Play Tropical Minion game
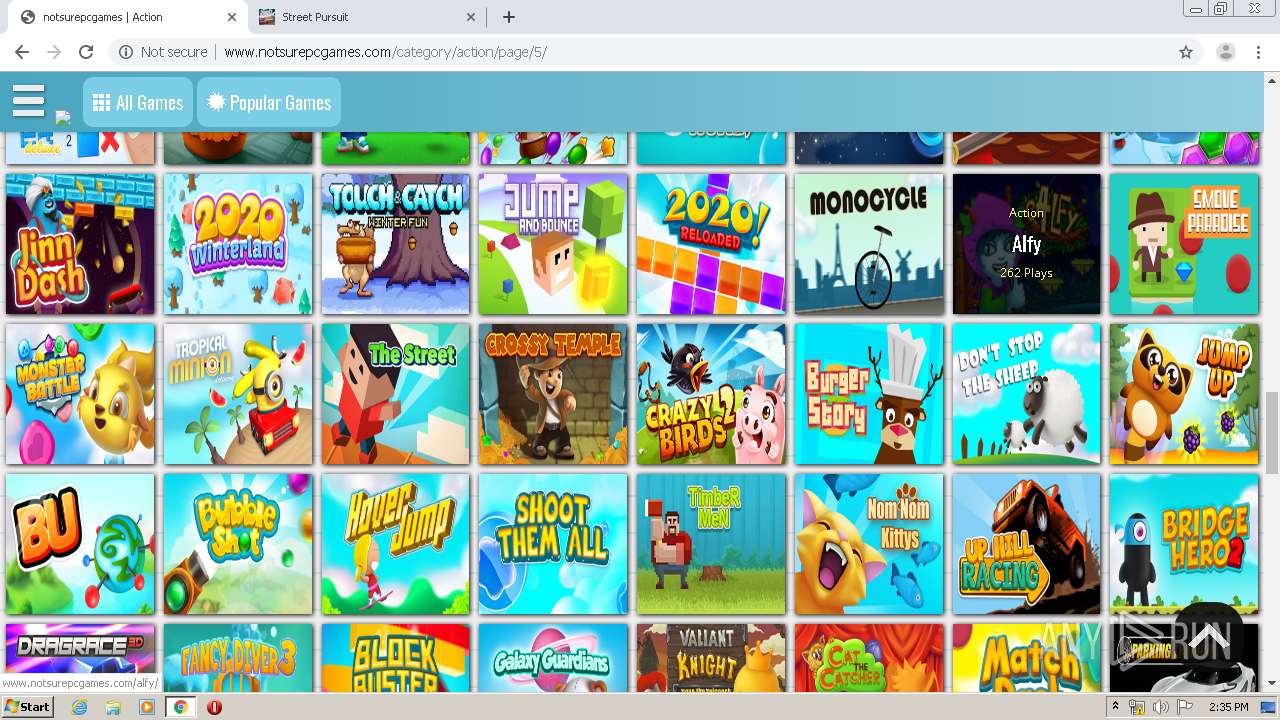Screen dimensions: 1280x720 238,394
